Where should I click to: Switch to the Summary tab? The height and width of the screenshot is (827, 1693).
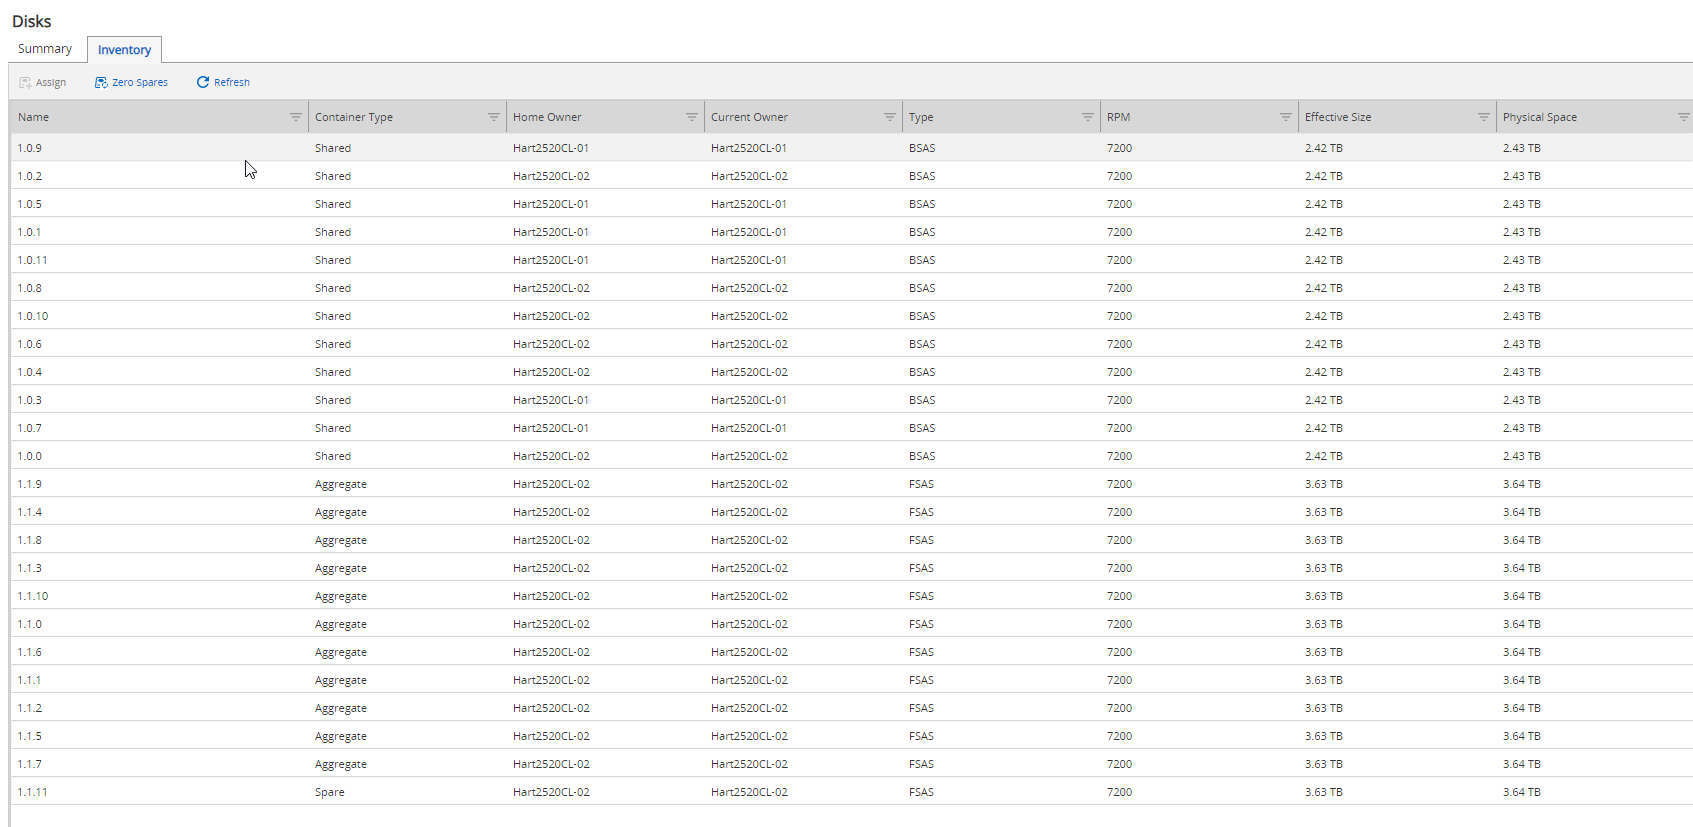[x=45, y=49]
